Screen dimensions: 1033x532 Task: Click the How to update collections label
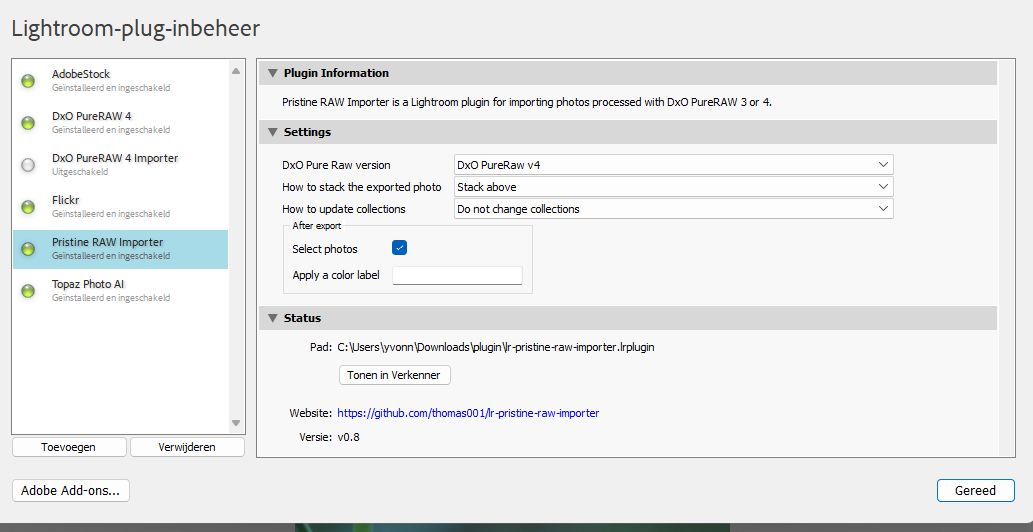tap(344, 209)
